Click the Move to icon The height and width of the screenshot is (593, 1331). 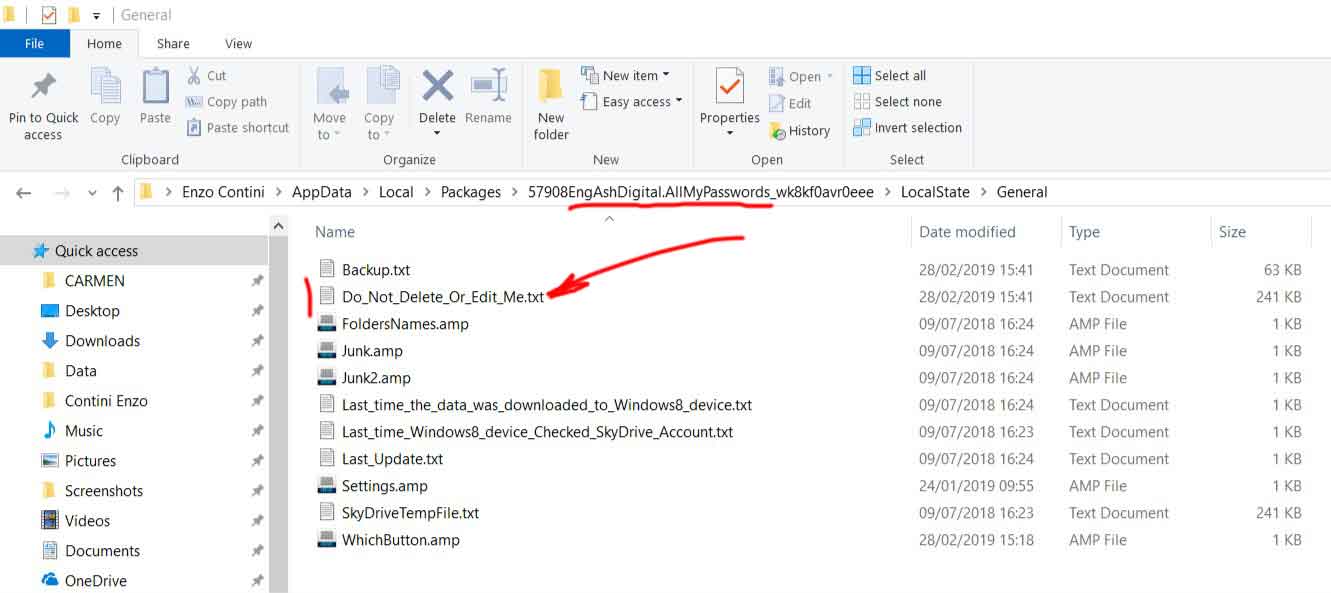[329, 88]
